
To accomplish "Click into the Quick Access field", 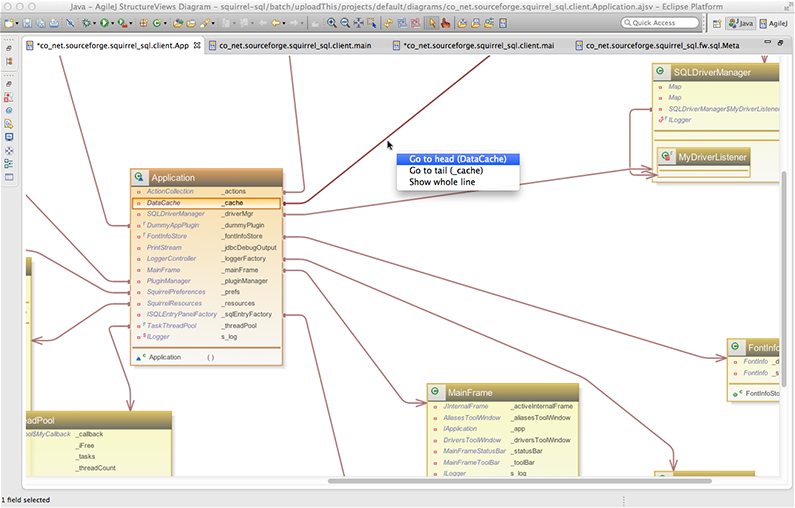I will pos(660,23).
